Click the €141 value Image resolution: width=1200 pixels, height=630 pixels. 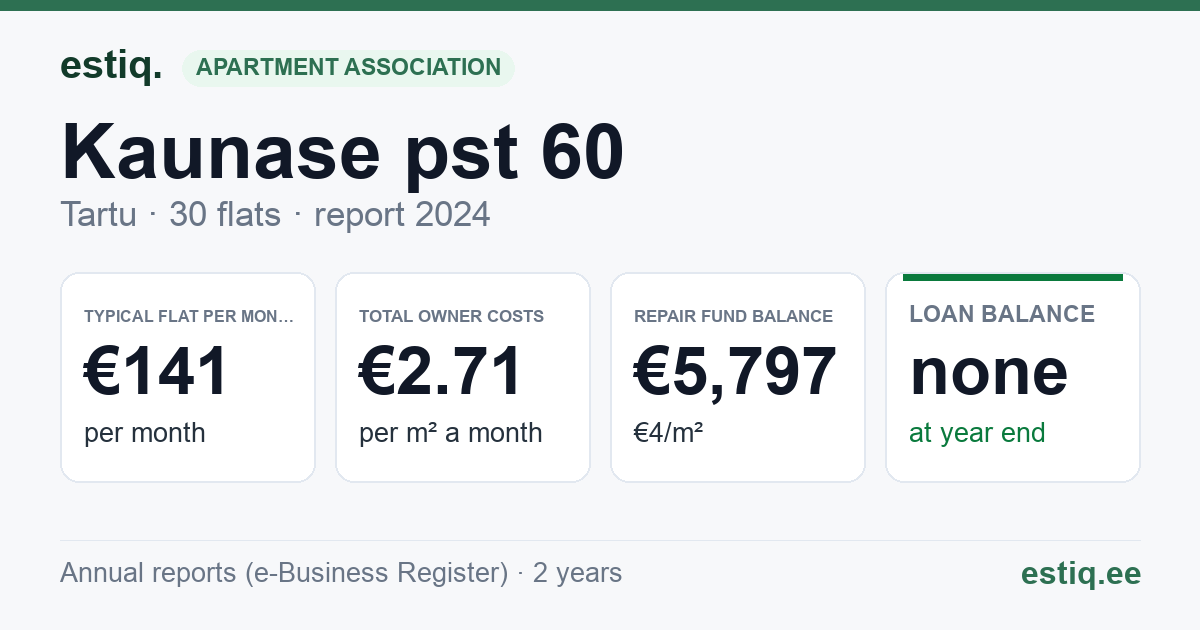click(157, 371)
